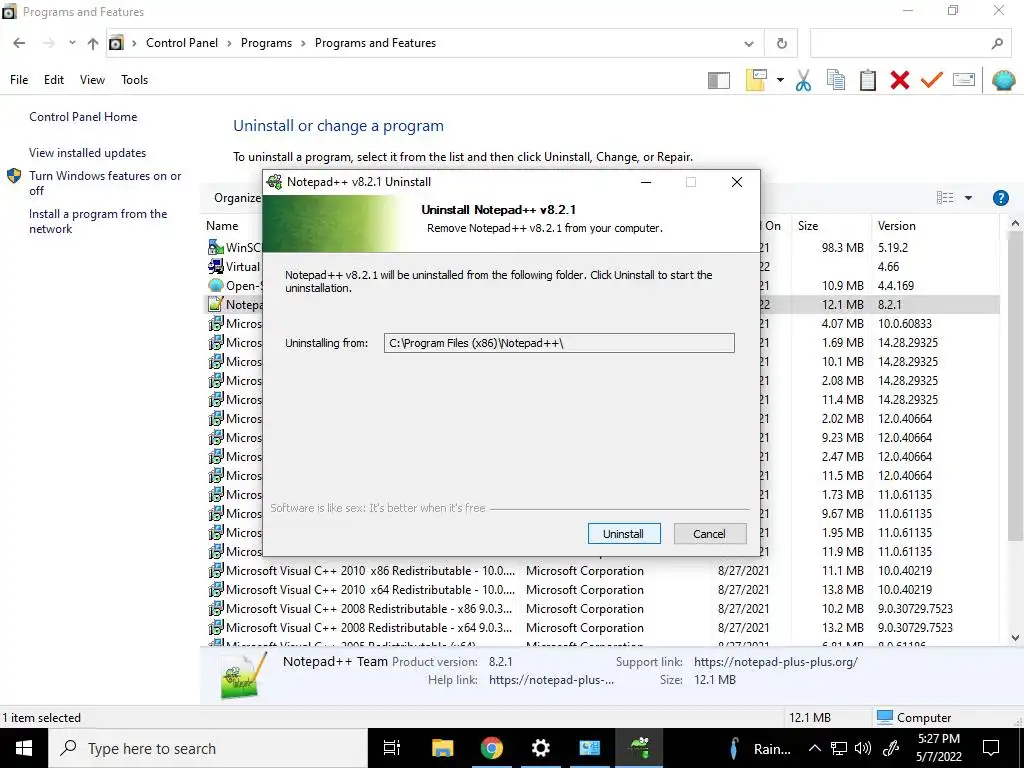Open File Explorer from the taskbar
The image size is (1024, 768).
click(x=442, y=748)
